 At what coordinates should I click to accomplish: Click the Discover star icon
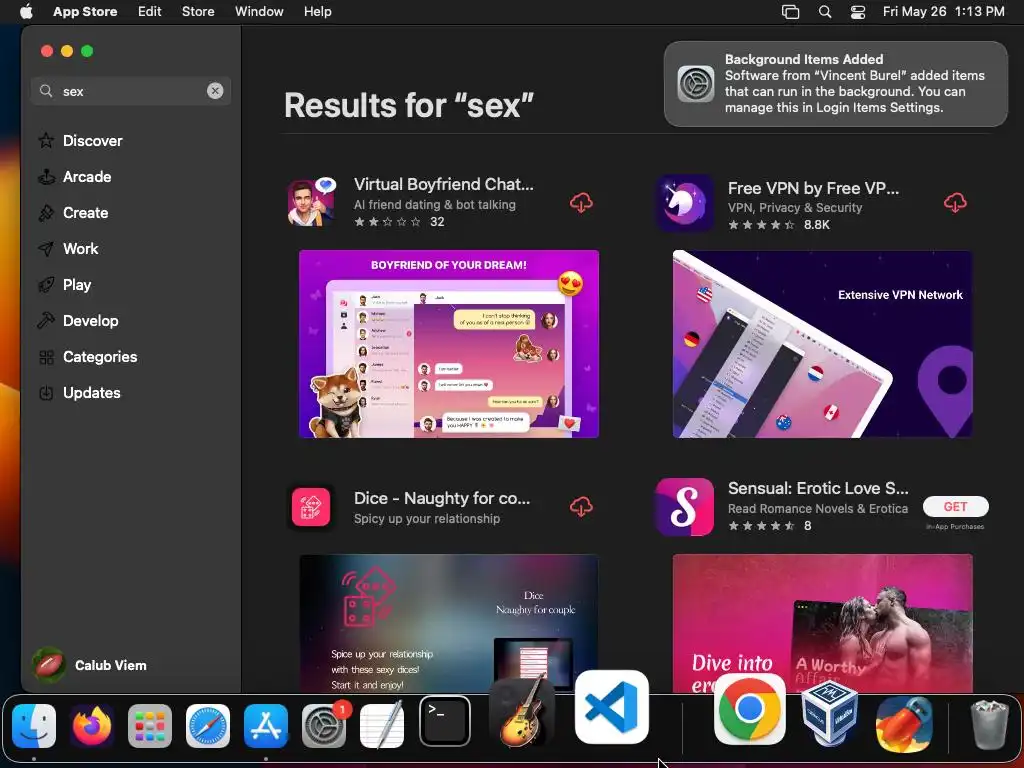point(46,140)
